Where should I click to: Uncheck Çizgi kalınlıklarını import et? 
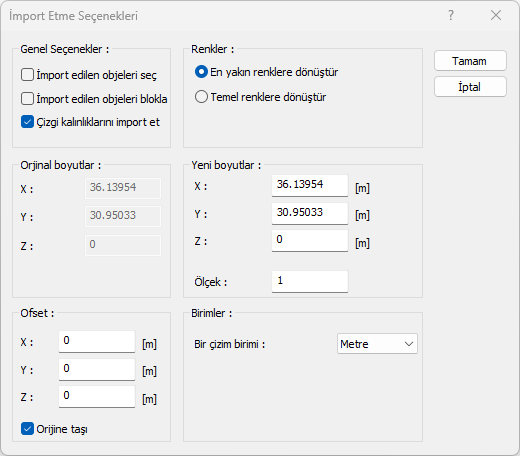(27, 122)
